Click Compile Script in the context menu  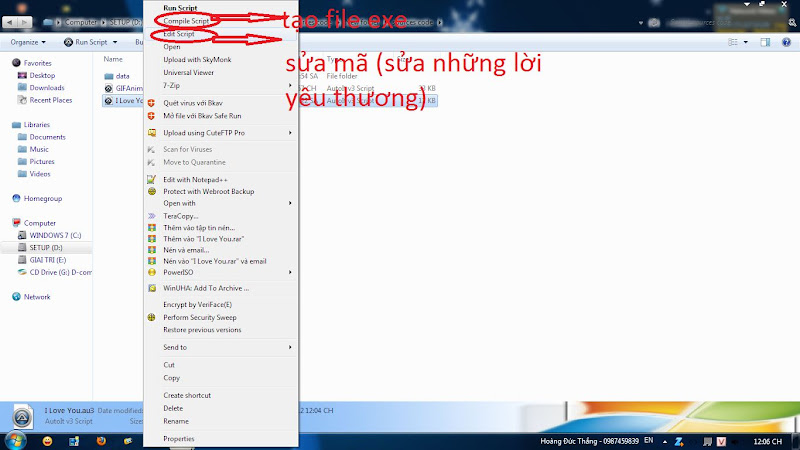186,20
